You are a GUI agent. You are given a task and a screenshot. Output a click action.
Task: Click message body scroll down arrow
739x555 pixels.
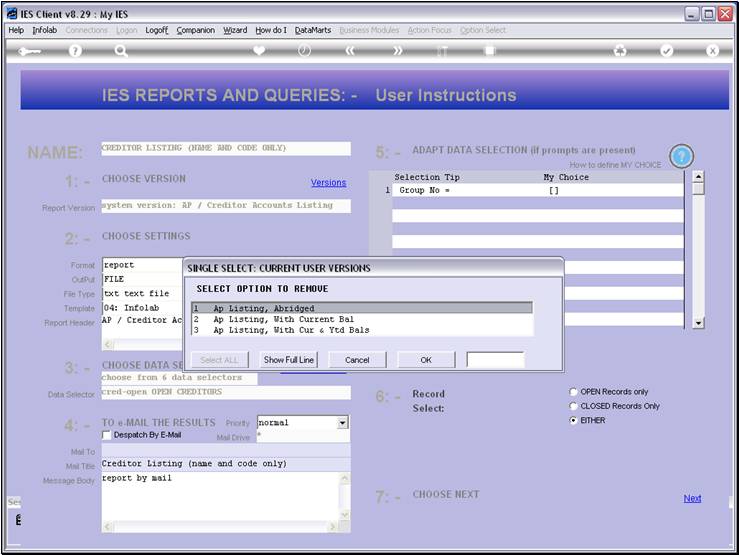pyautogui.click(x=345, y=515)
